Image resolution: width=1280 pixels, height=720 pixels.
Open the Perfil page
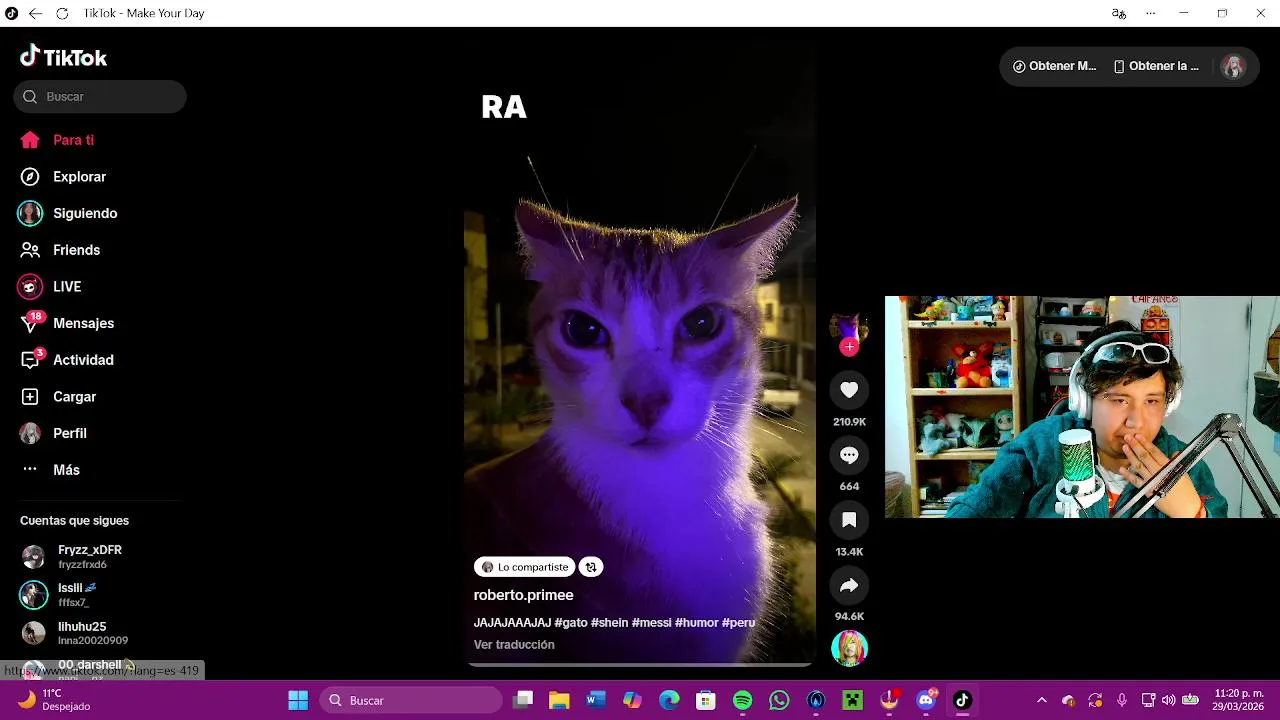[x=53, y=433]
